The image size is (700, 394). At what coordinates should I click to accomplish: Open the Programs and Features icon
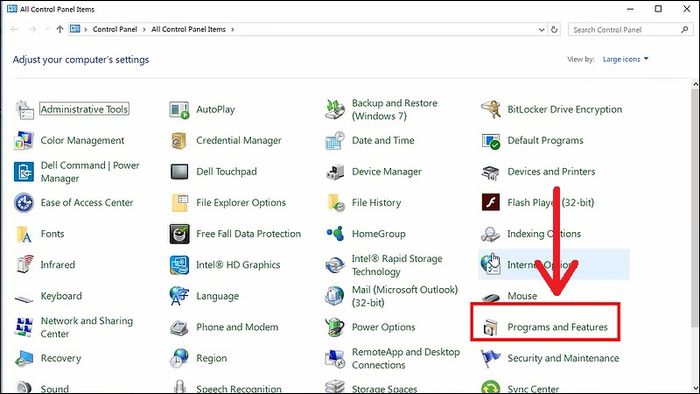(491, 328)
